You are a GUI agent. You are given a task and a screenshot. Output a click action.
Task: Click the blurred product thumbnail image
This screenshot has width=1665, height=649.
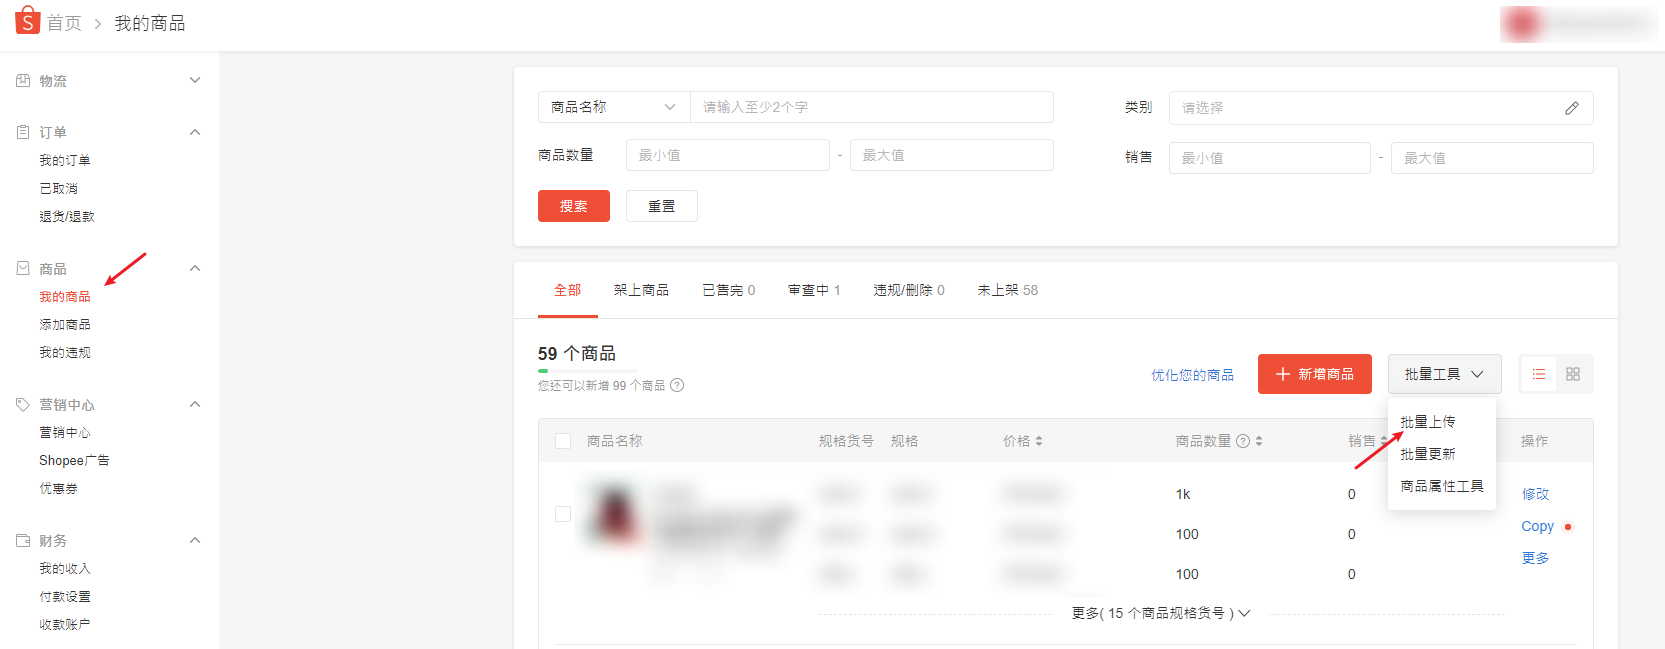click(x=615, y=512)
